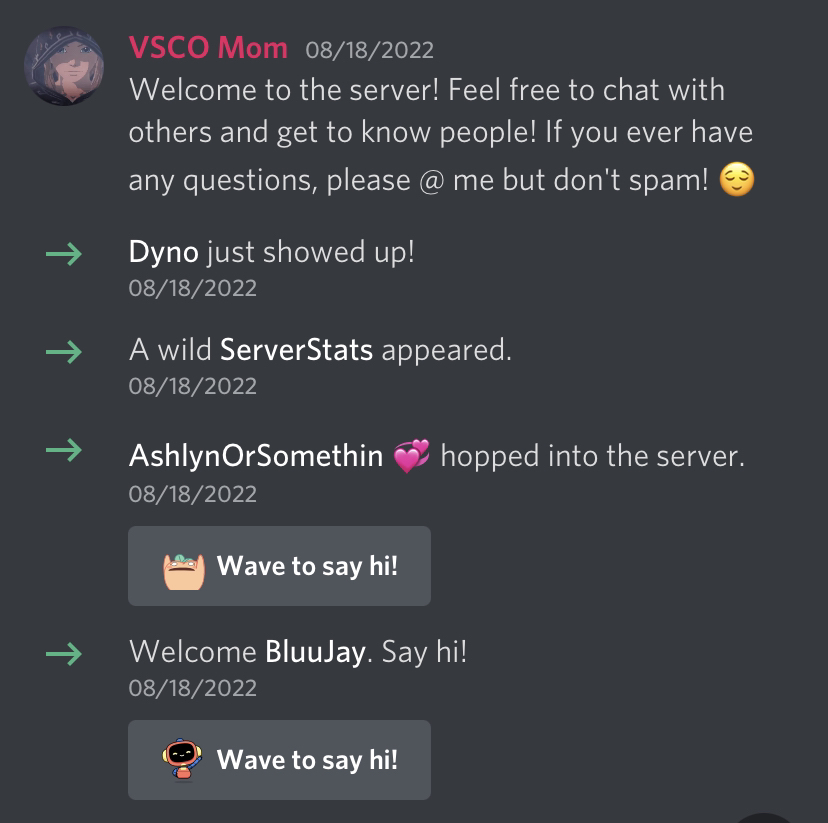
Task: Click the date under Dyno's join message
Action: pos(193,288)
